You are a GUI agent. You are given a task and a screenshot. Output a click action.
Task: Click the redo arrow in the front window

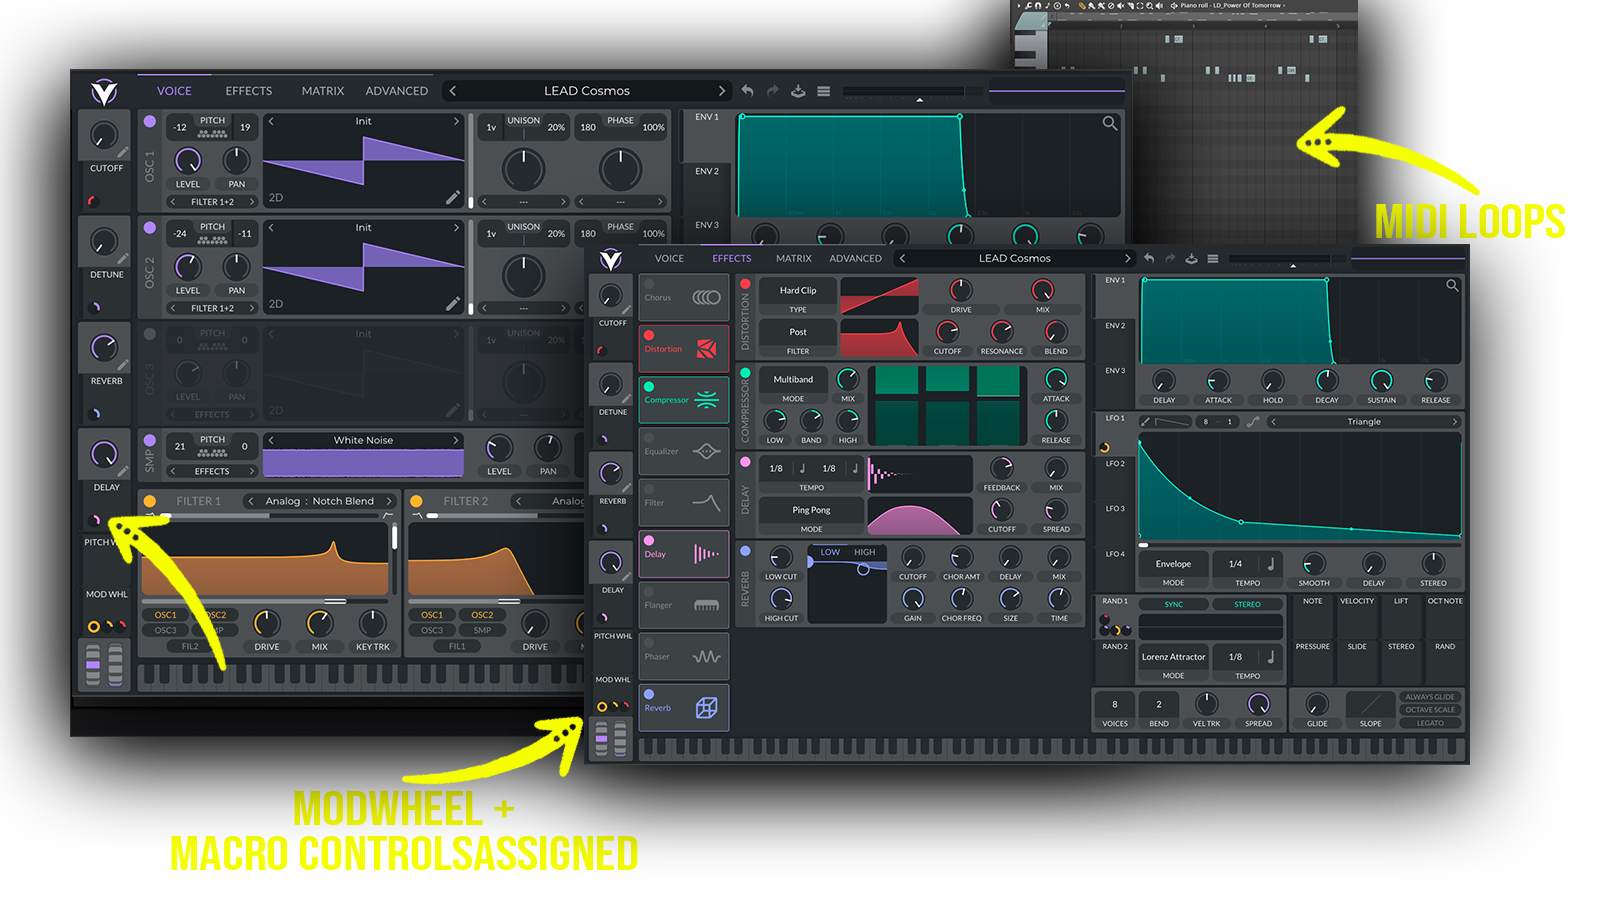[x=1170, y=258]
